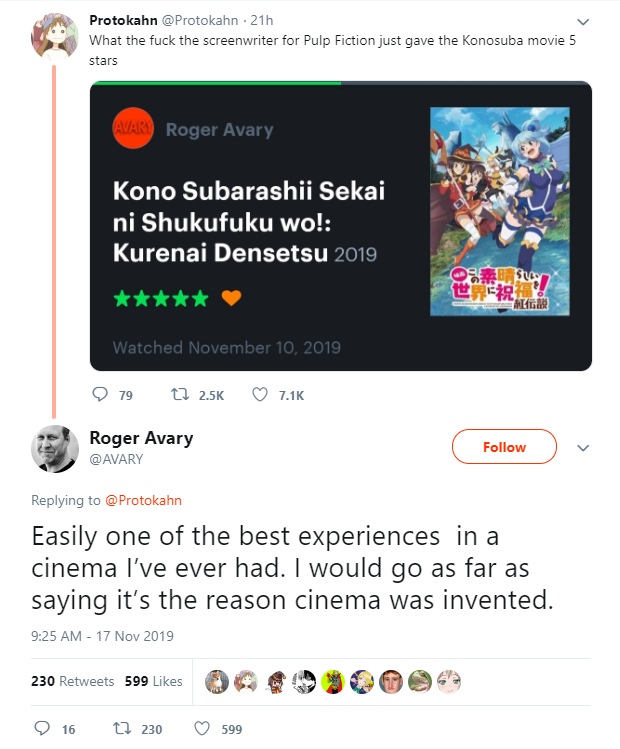Open Protokahn's profile avatar
The height and width of the screenshot is (749, 620).
click(x=52, y=37)
